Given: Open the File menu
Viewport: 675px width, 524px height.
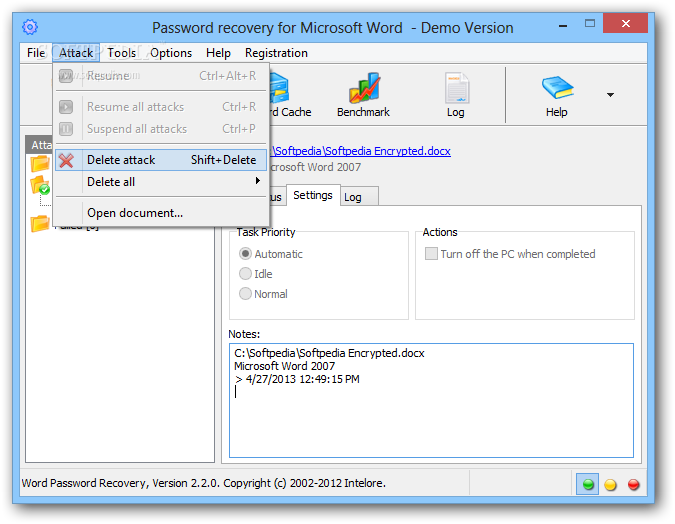Looking at the screenshot, I should click(x=36, y=53).
